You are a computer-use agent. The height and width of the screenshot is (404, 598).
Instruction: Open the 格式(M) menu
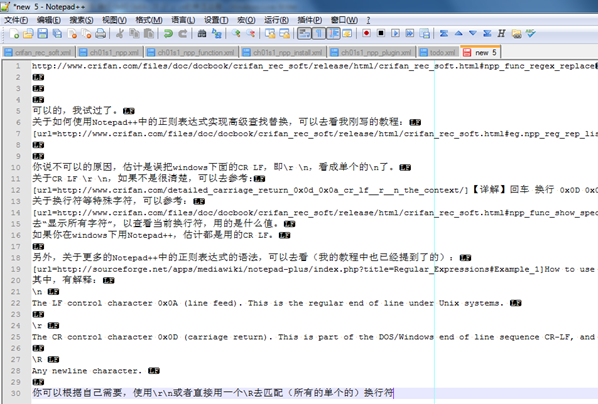point(149,20)
